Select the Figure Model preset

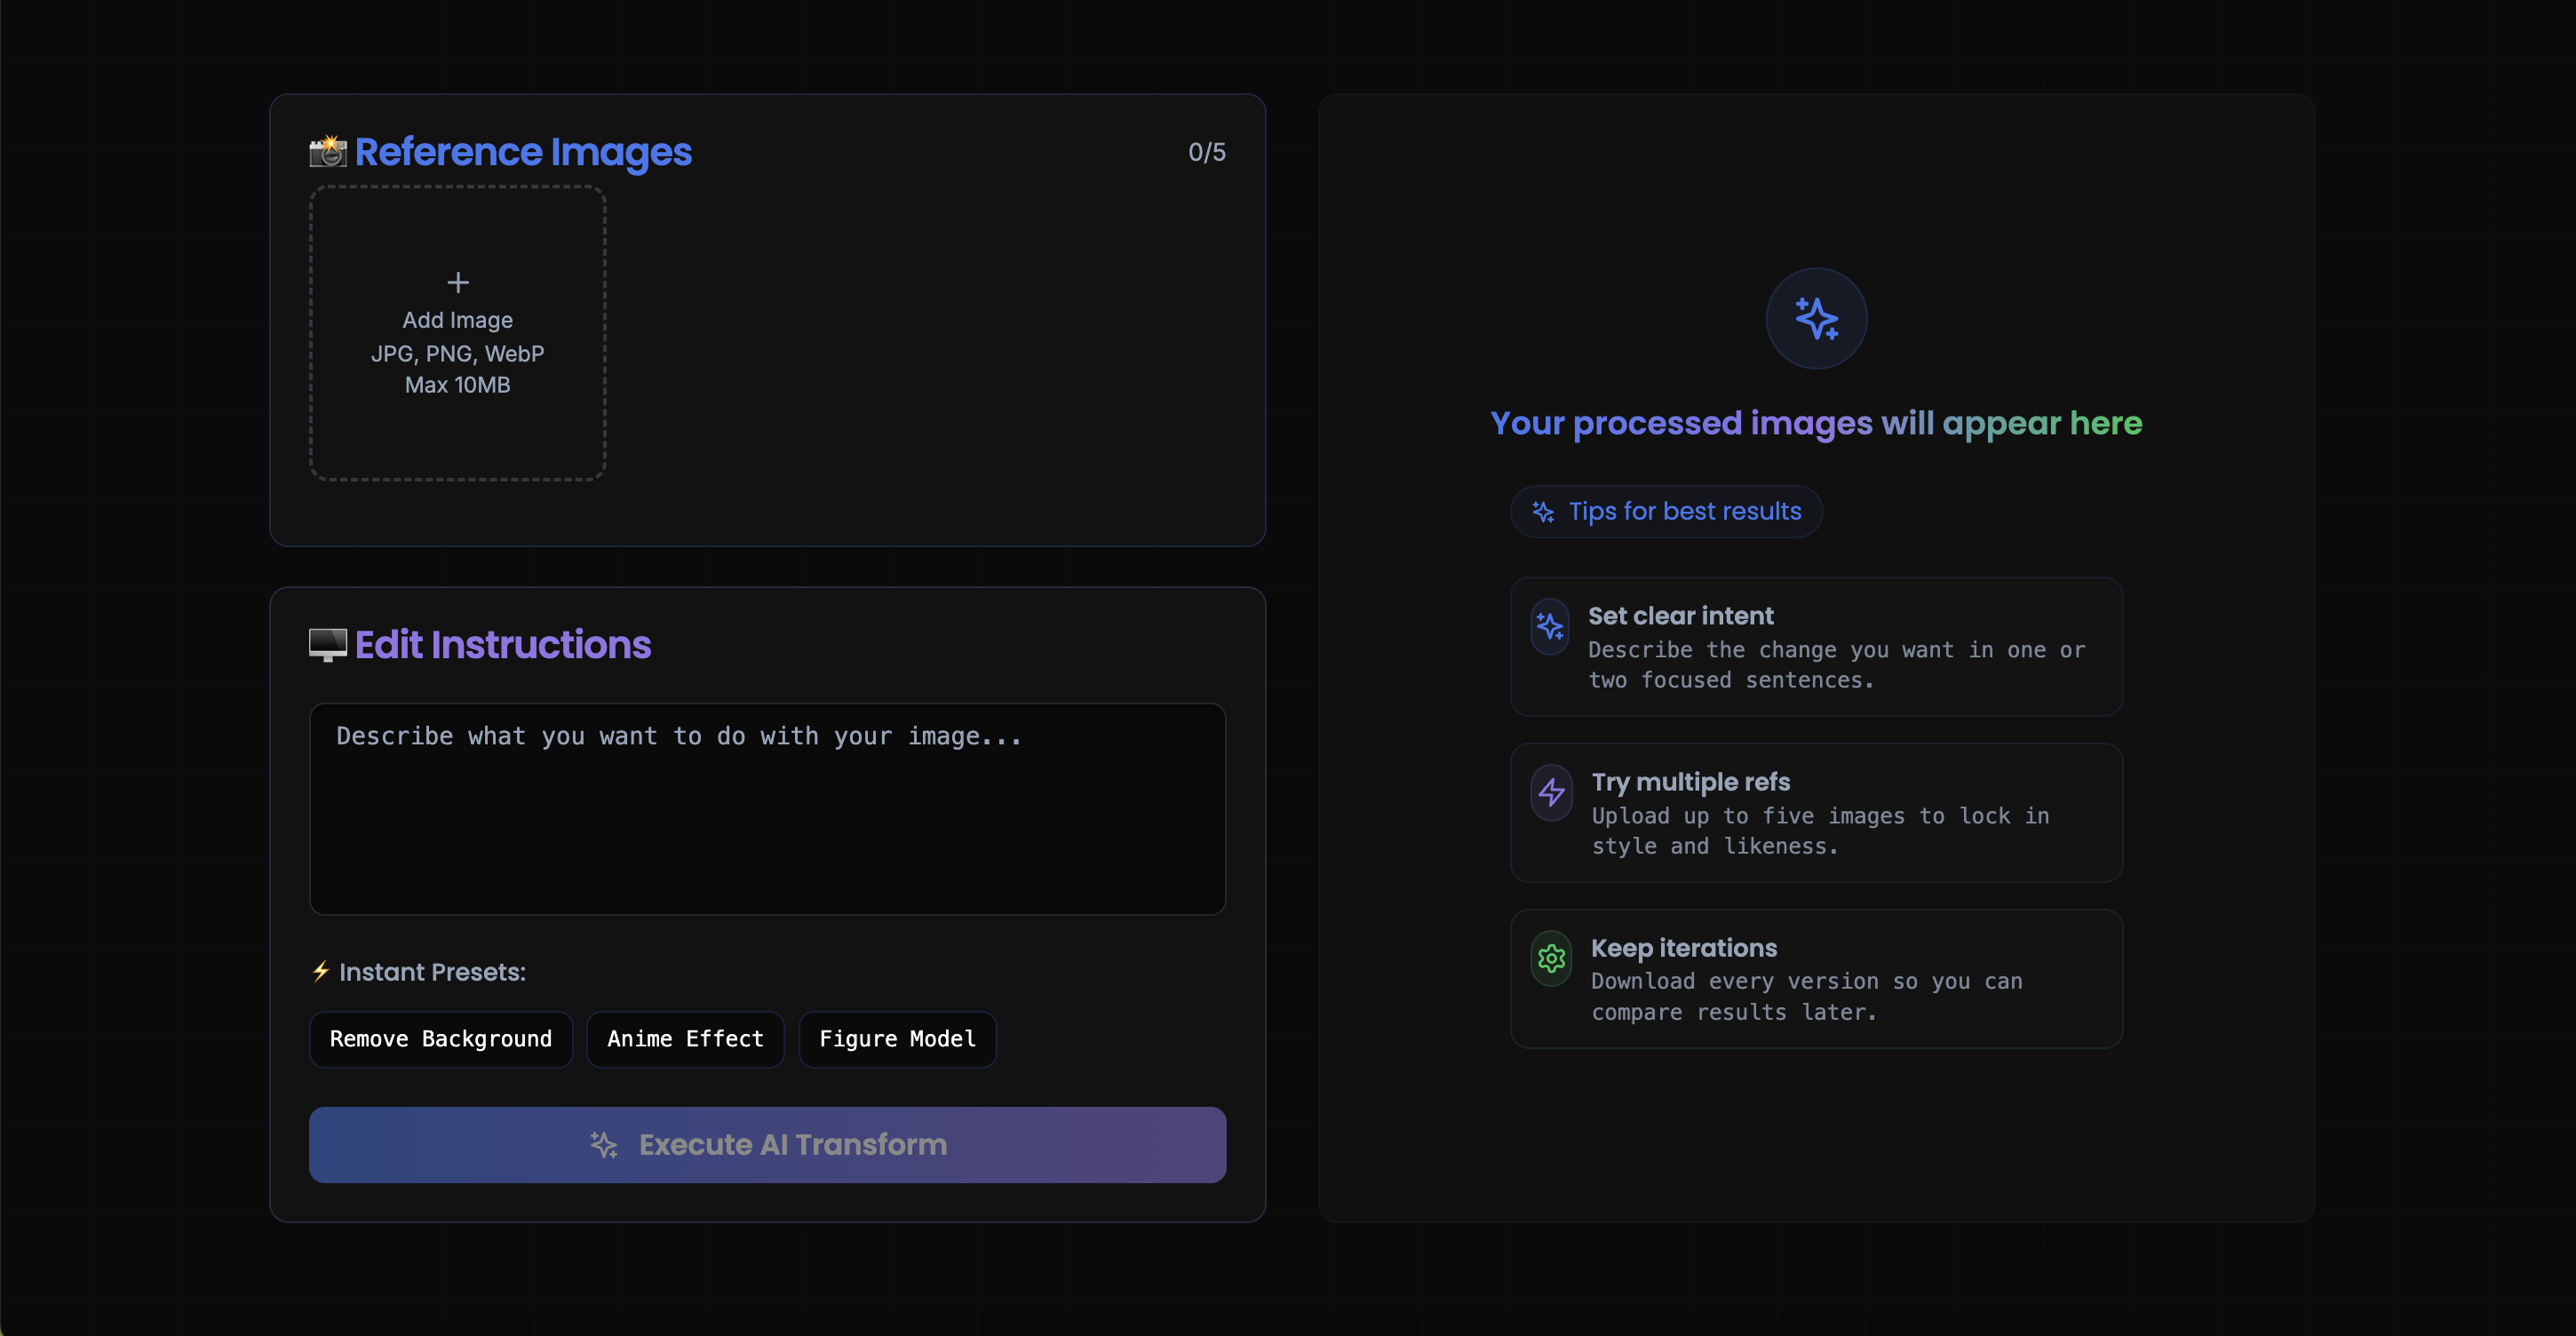[x=897, y=1039]
